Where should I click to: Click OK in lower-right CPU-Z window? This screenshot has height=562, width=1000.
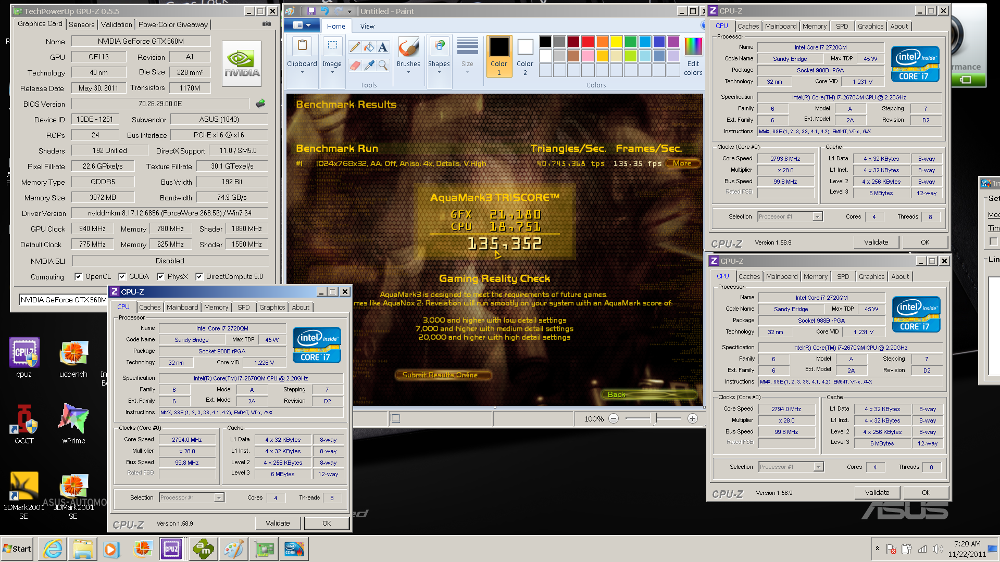click(x=925, y=492)
